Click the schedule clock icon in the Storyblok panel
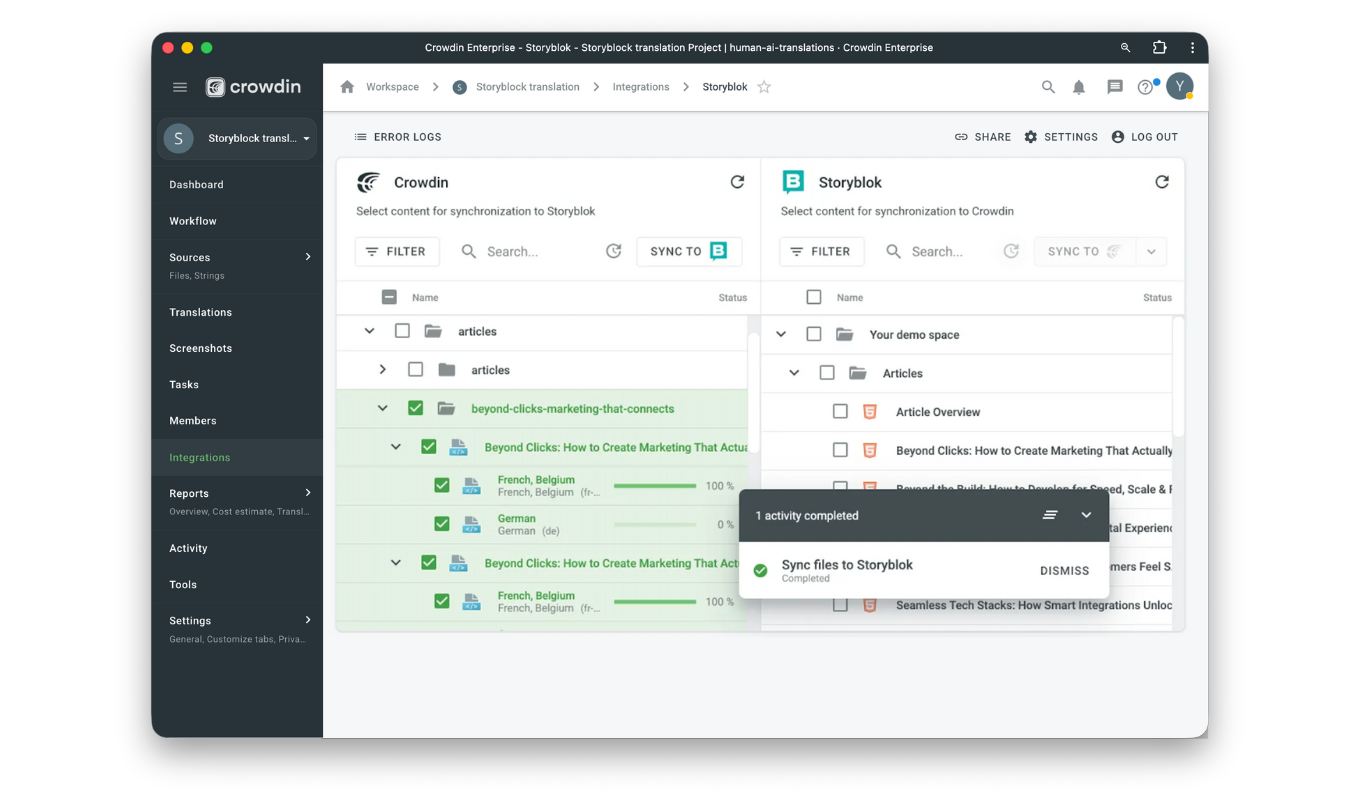Image resolution: width=1360 pixels, height=800 pixels. 1011,251
